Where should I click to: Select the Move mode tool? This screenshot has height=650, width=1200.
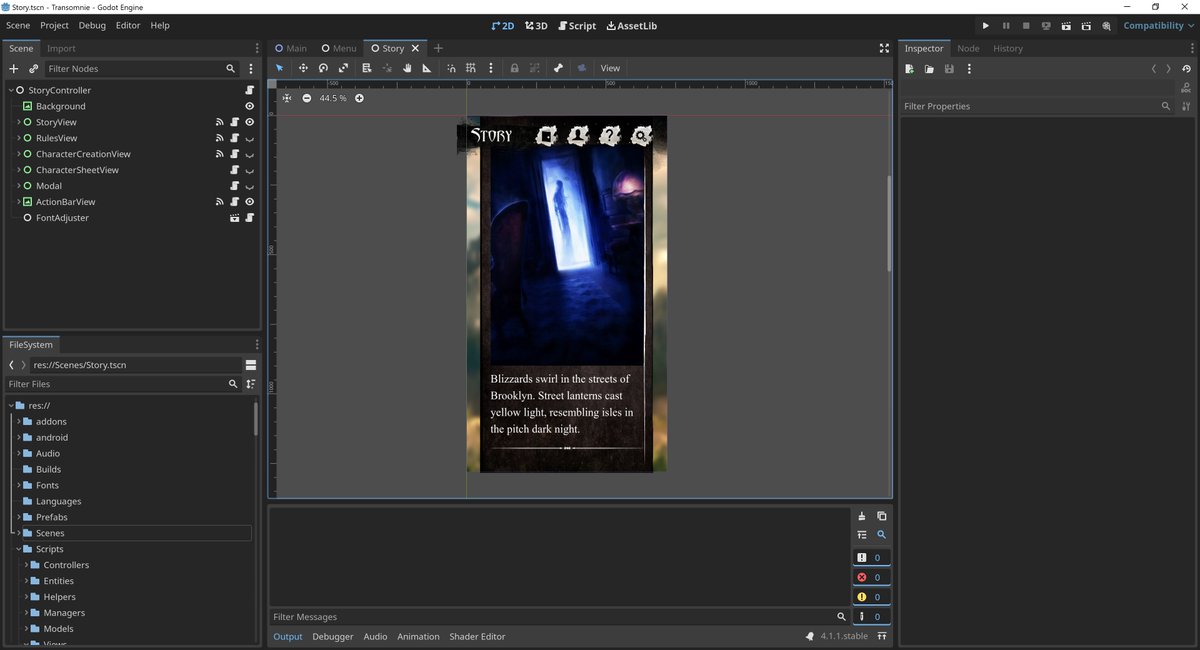302,68
